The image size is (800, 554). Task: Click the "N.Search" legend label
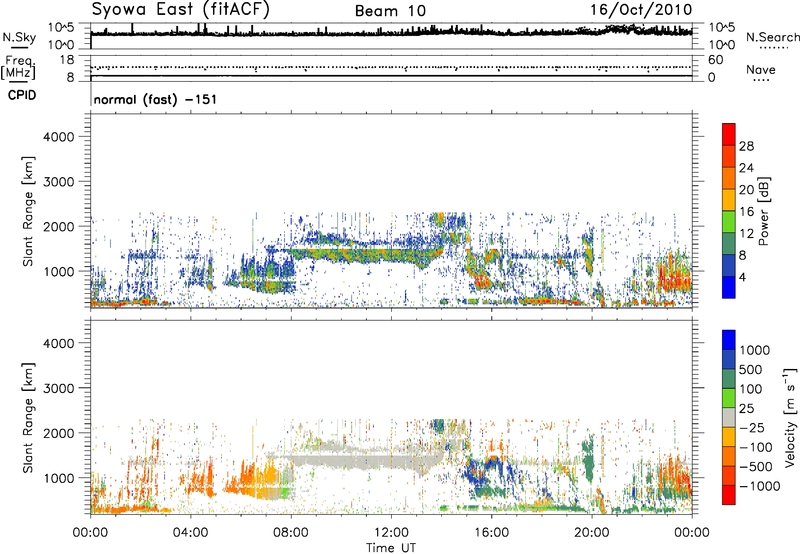coord(772,37)
